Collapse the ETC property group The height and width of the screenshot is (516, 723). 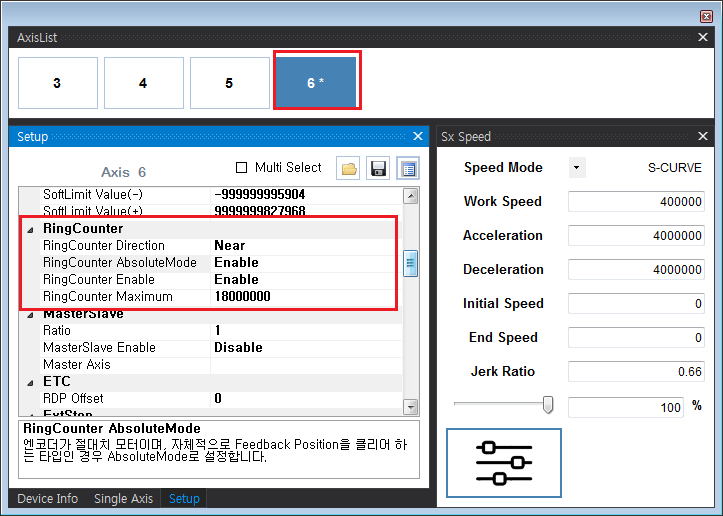point(30,382)
